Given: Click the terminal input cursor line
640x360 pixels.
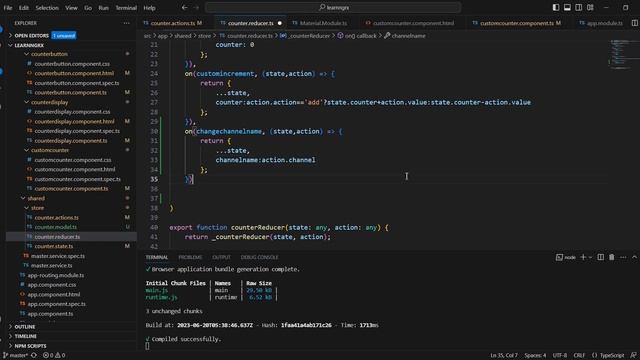Looking at the screenshot, I should (147, 346).
